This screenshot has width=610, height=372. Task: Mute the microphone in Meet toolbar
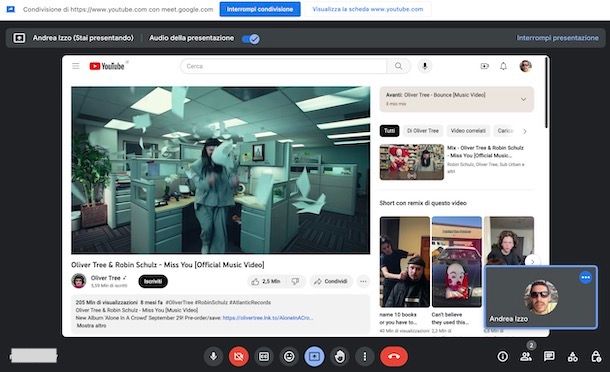tap(213, 356)
